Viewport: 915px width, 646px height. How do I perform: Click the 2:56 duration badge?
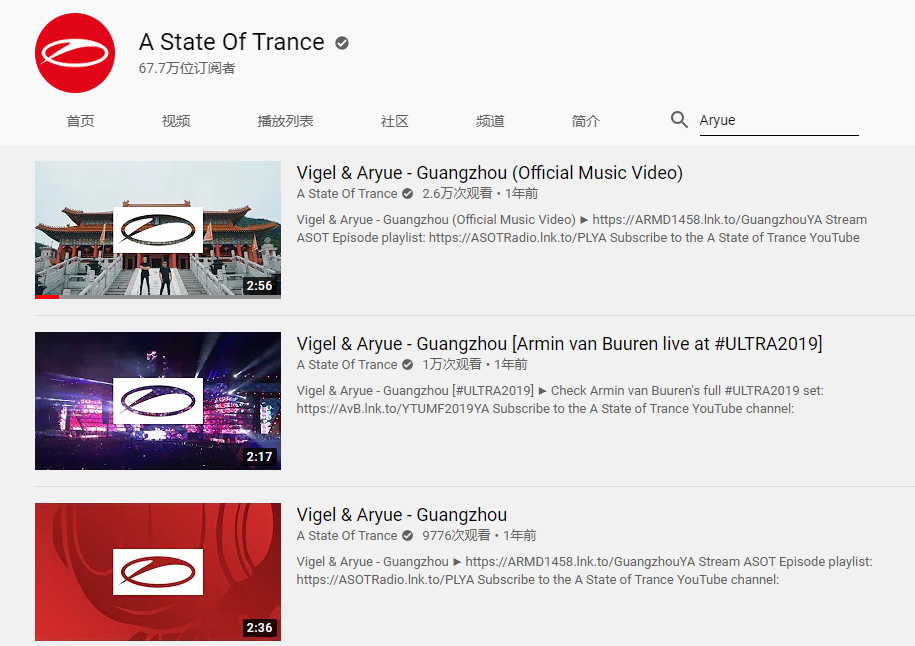tap(259, 285)
